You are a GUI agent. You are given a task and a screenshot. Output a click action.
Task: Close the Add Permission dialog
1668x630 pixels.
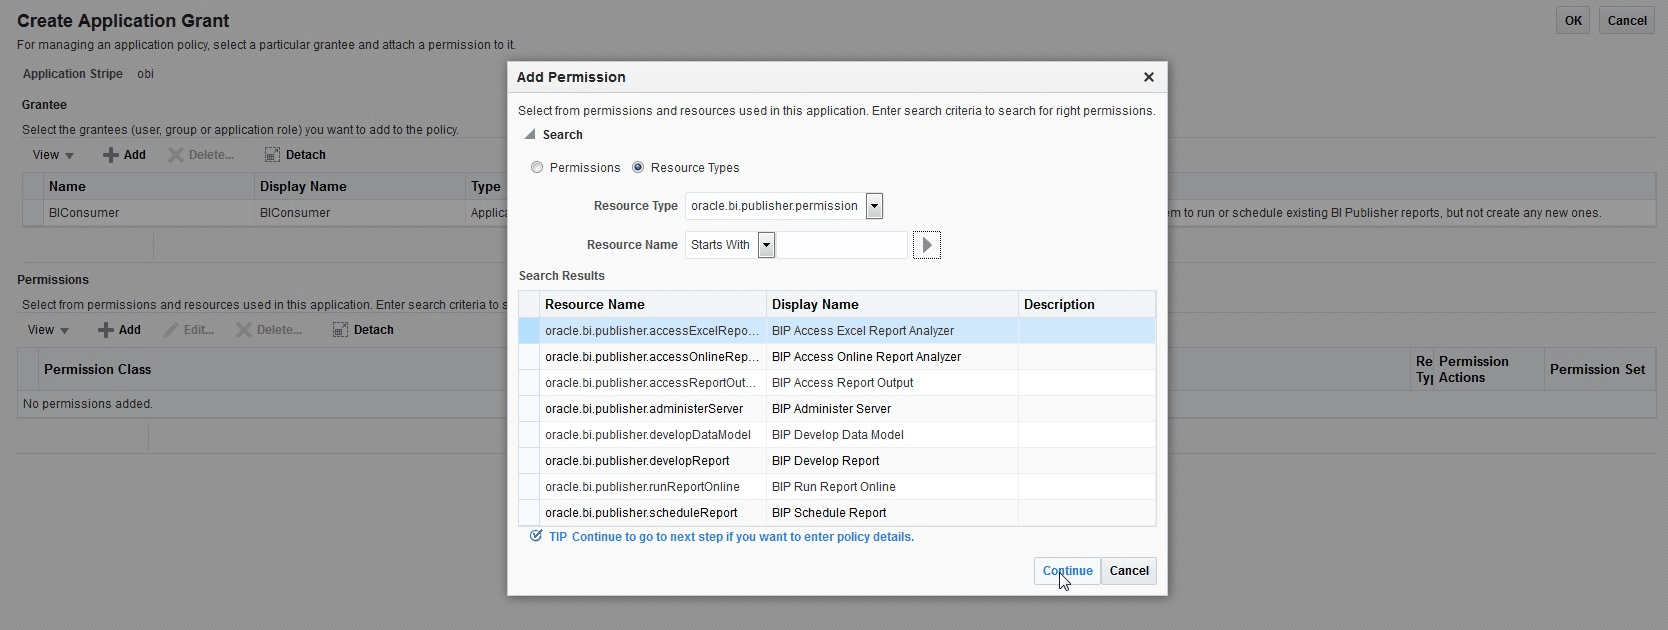point(1148,77)
